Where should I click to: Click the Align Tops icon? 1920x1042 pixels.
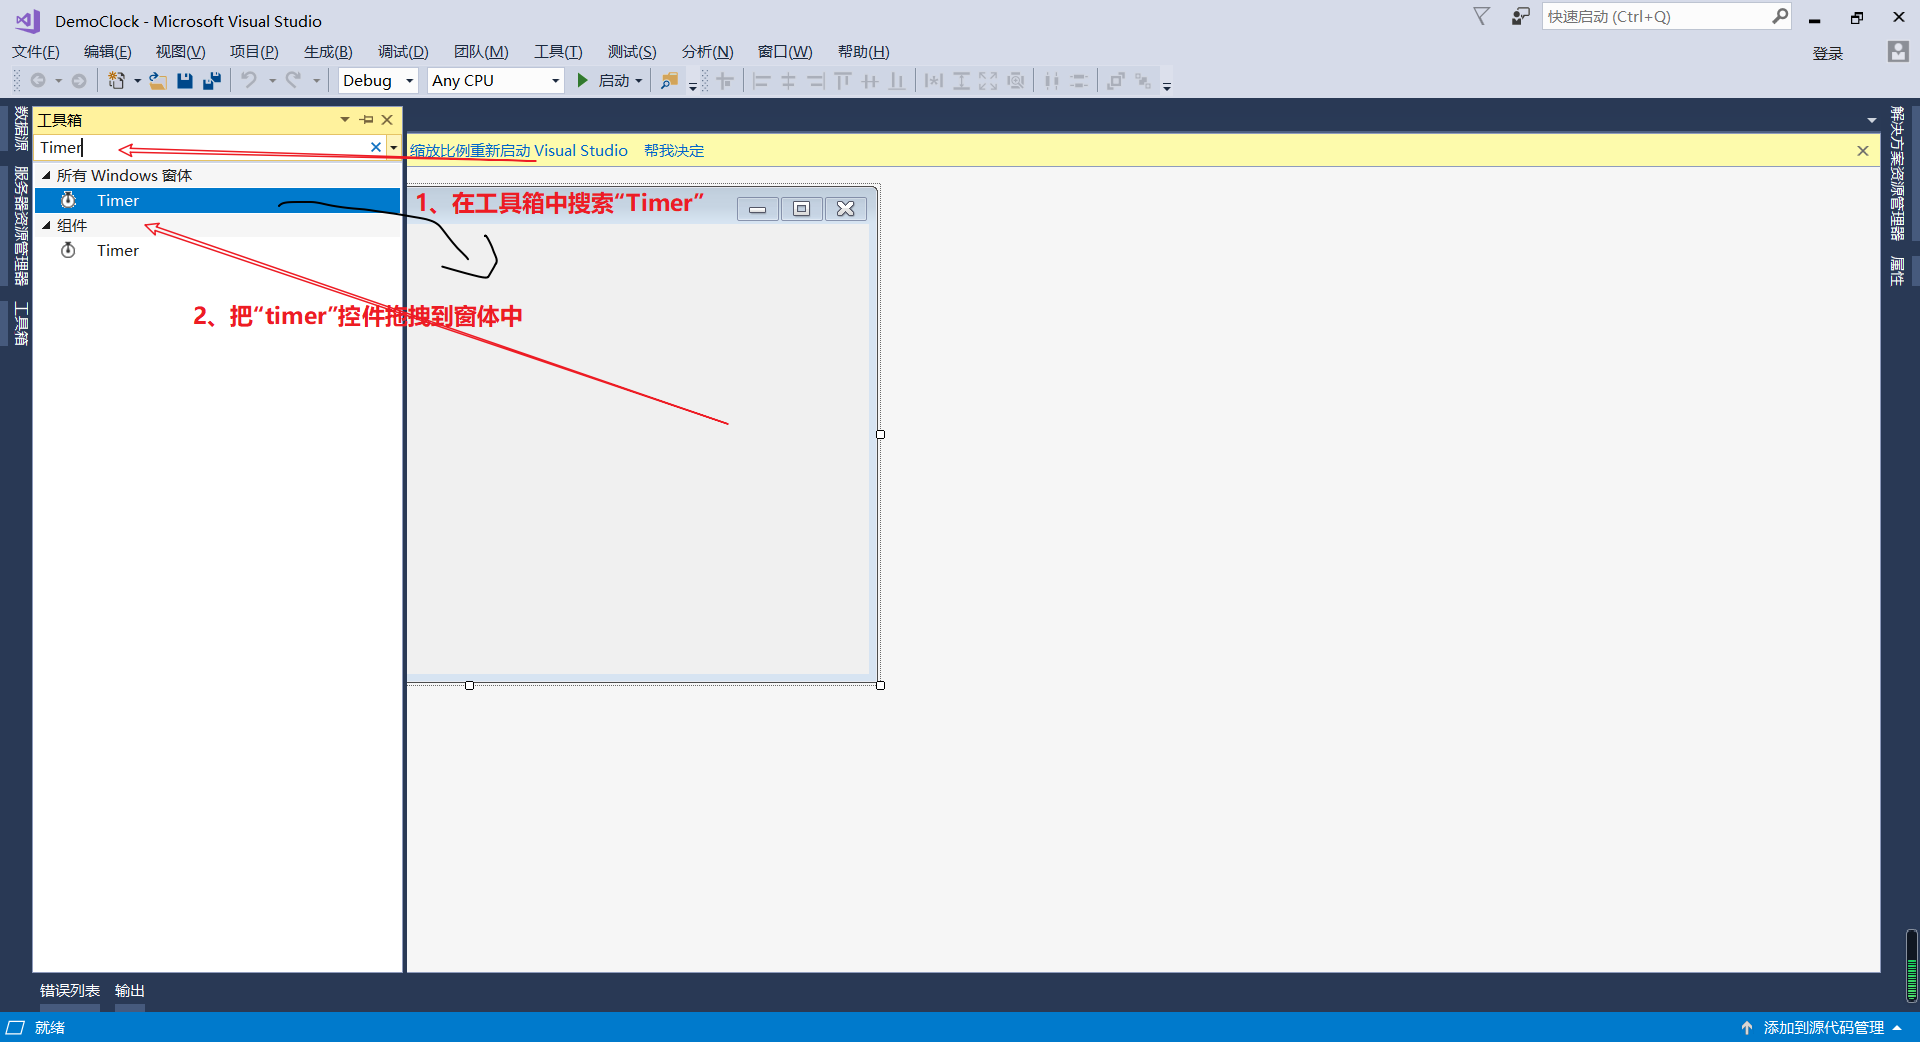pos(843,81)
